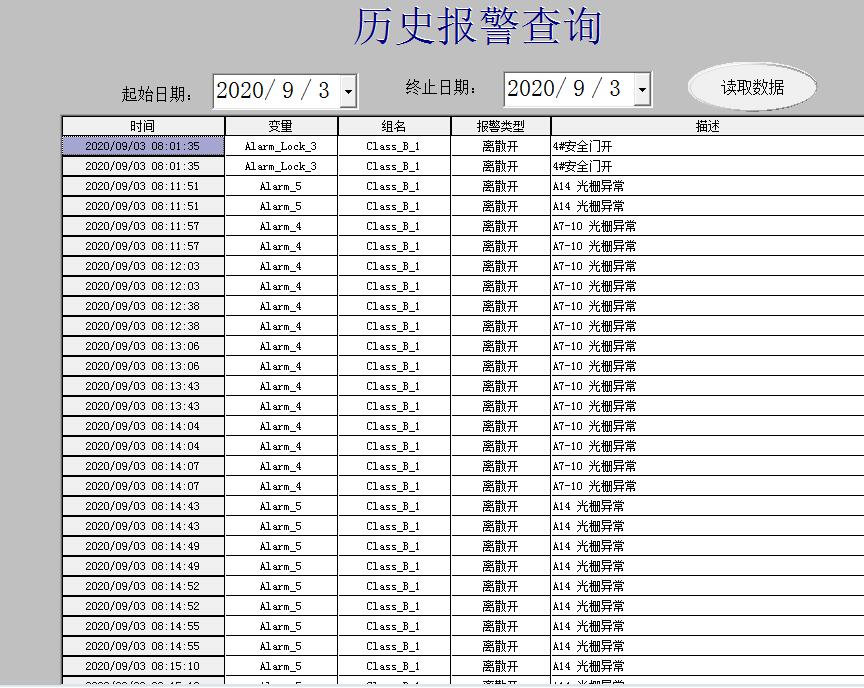Select the month 9 in start date field

tap(288, 90)
